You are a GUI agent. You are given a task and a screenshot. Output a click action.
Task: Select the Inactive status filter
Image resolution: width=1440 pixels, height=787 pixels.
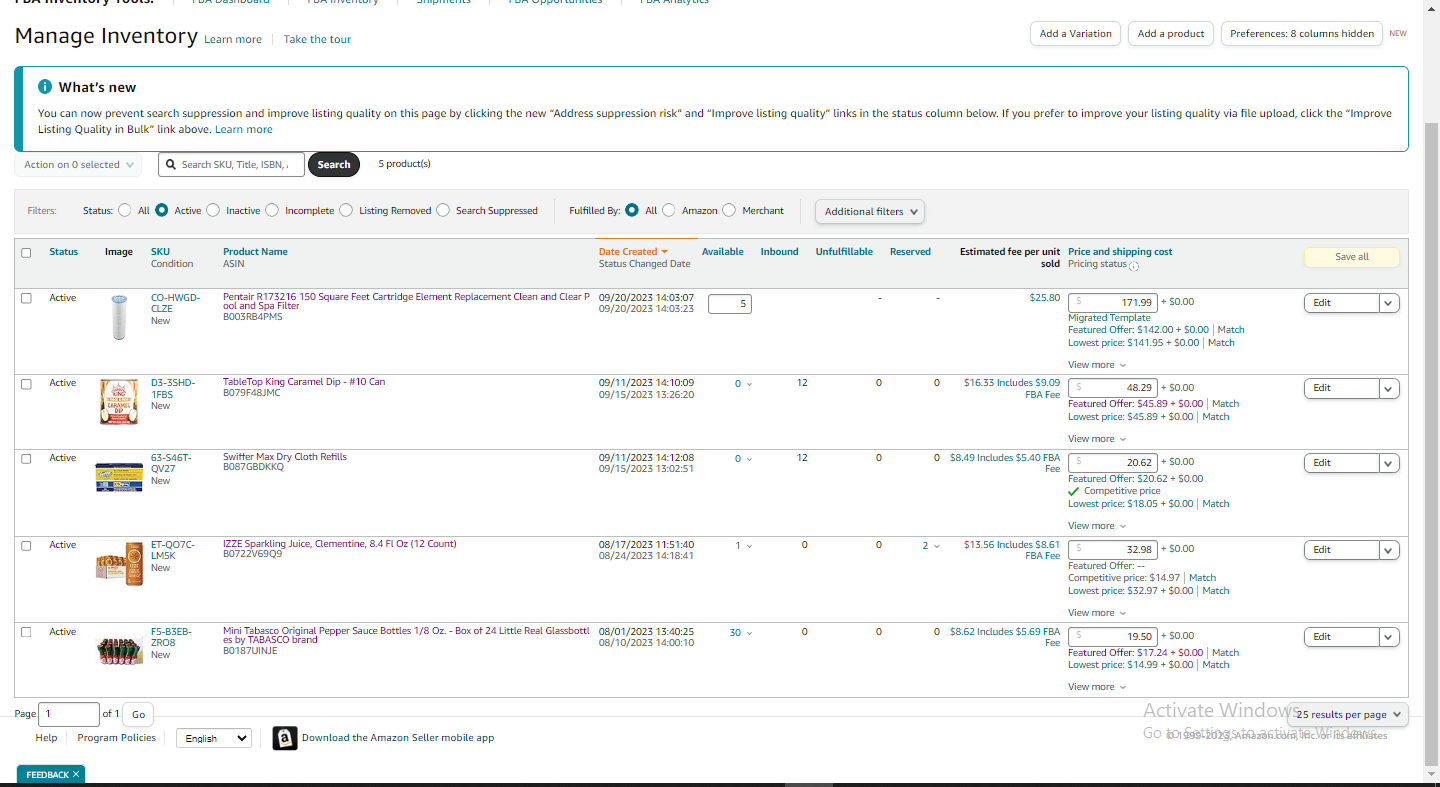tap(213, 211)
